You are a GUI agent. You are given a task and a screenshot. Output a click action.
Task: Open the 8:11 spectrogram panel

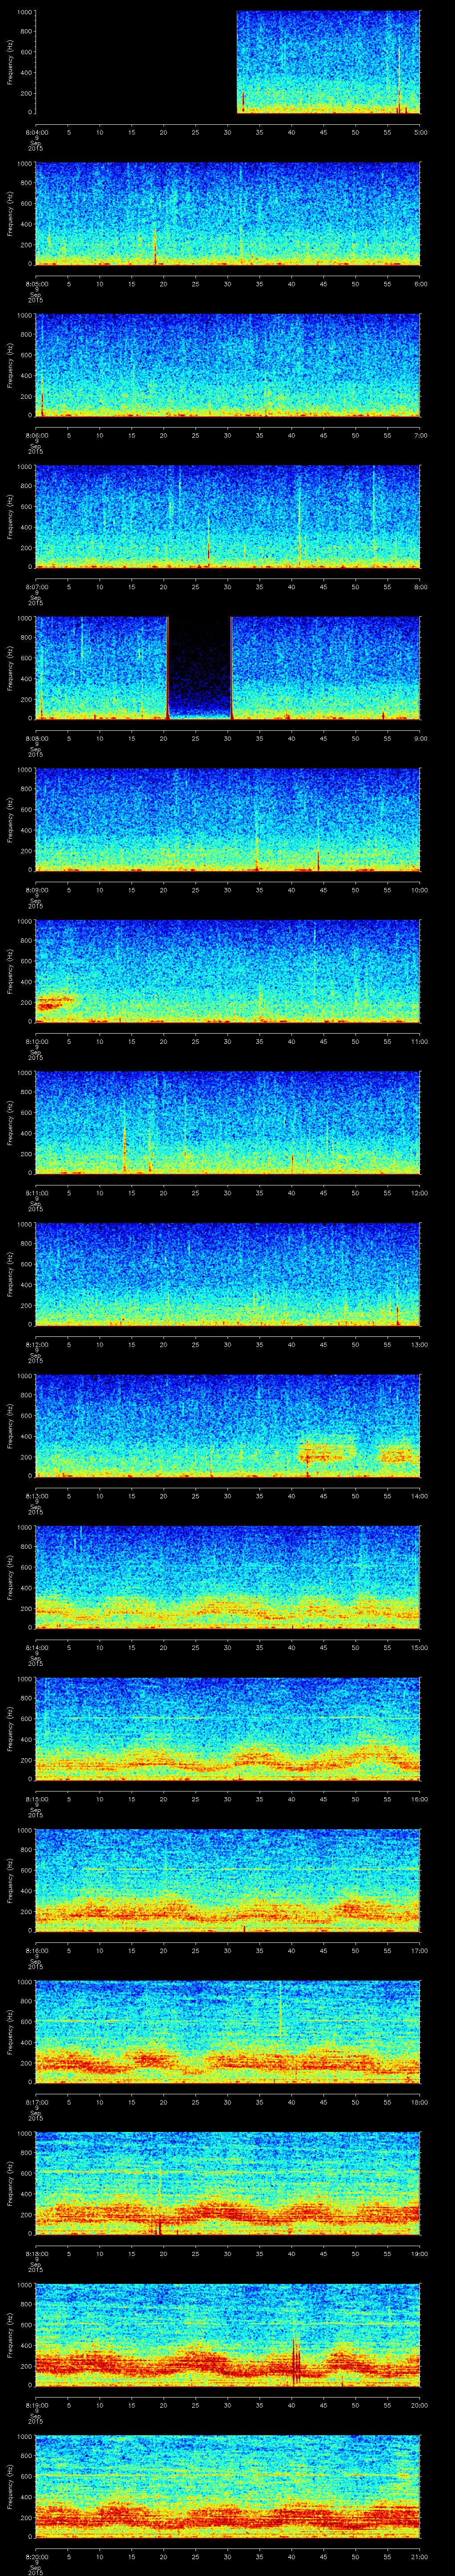[x=228, y=1123]
